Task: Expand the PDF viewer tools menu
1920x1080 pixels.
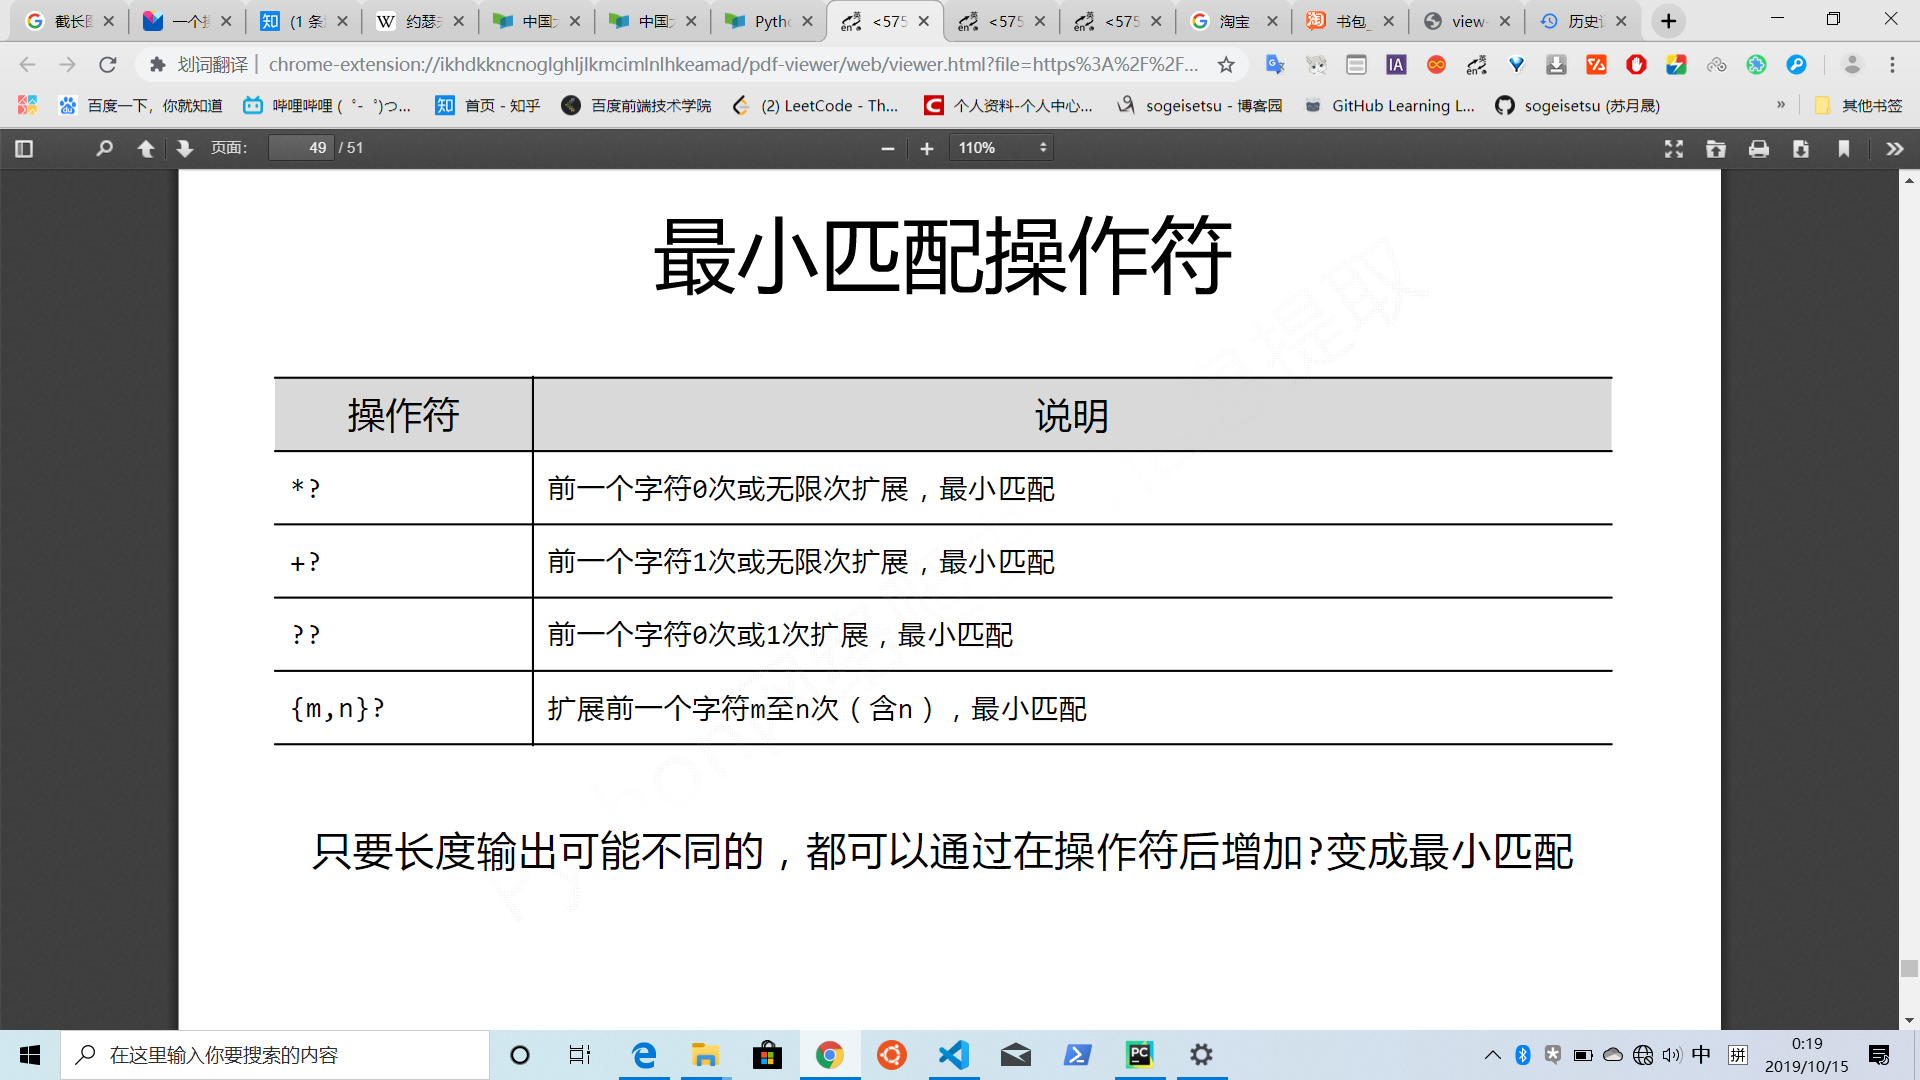Action: [1894, 148]
